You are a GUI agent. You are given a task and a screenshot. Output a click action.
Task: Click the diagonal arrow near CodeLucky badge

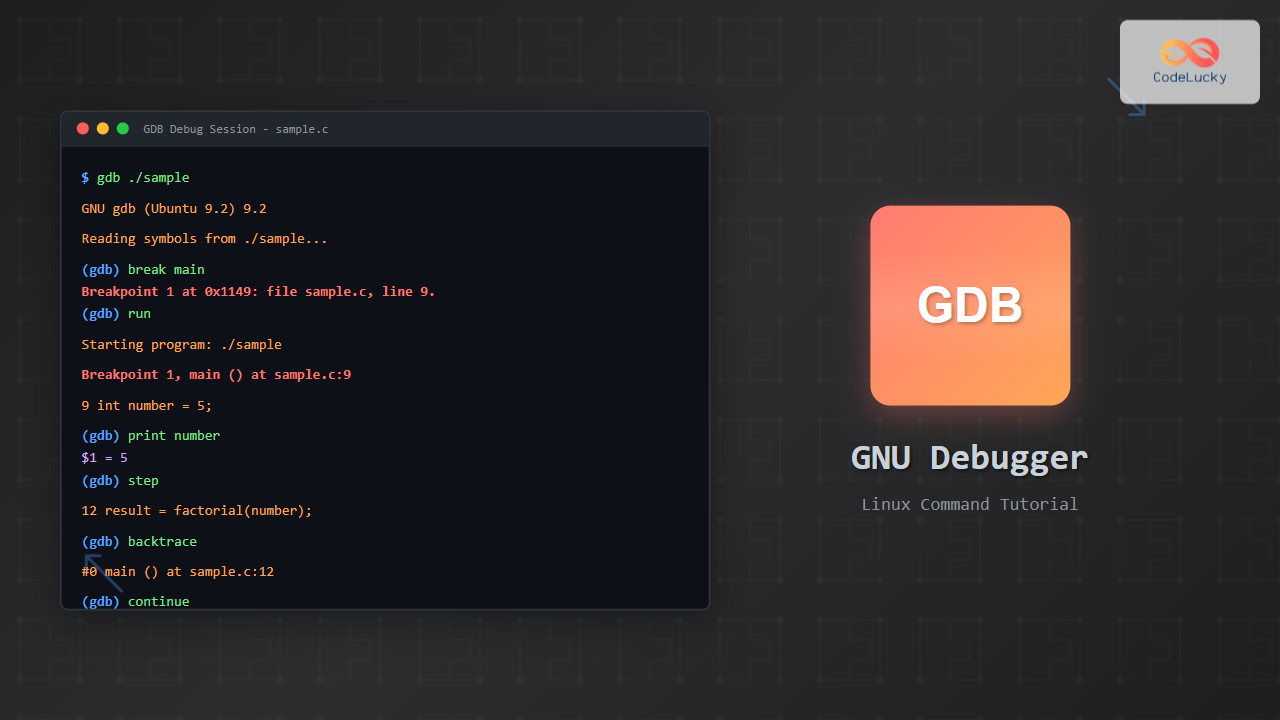click(x=1126, y=97)
